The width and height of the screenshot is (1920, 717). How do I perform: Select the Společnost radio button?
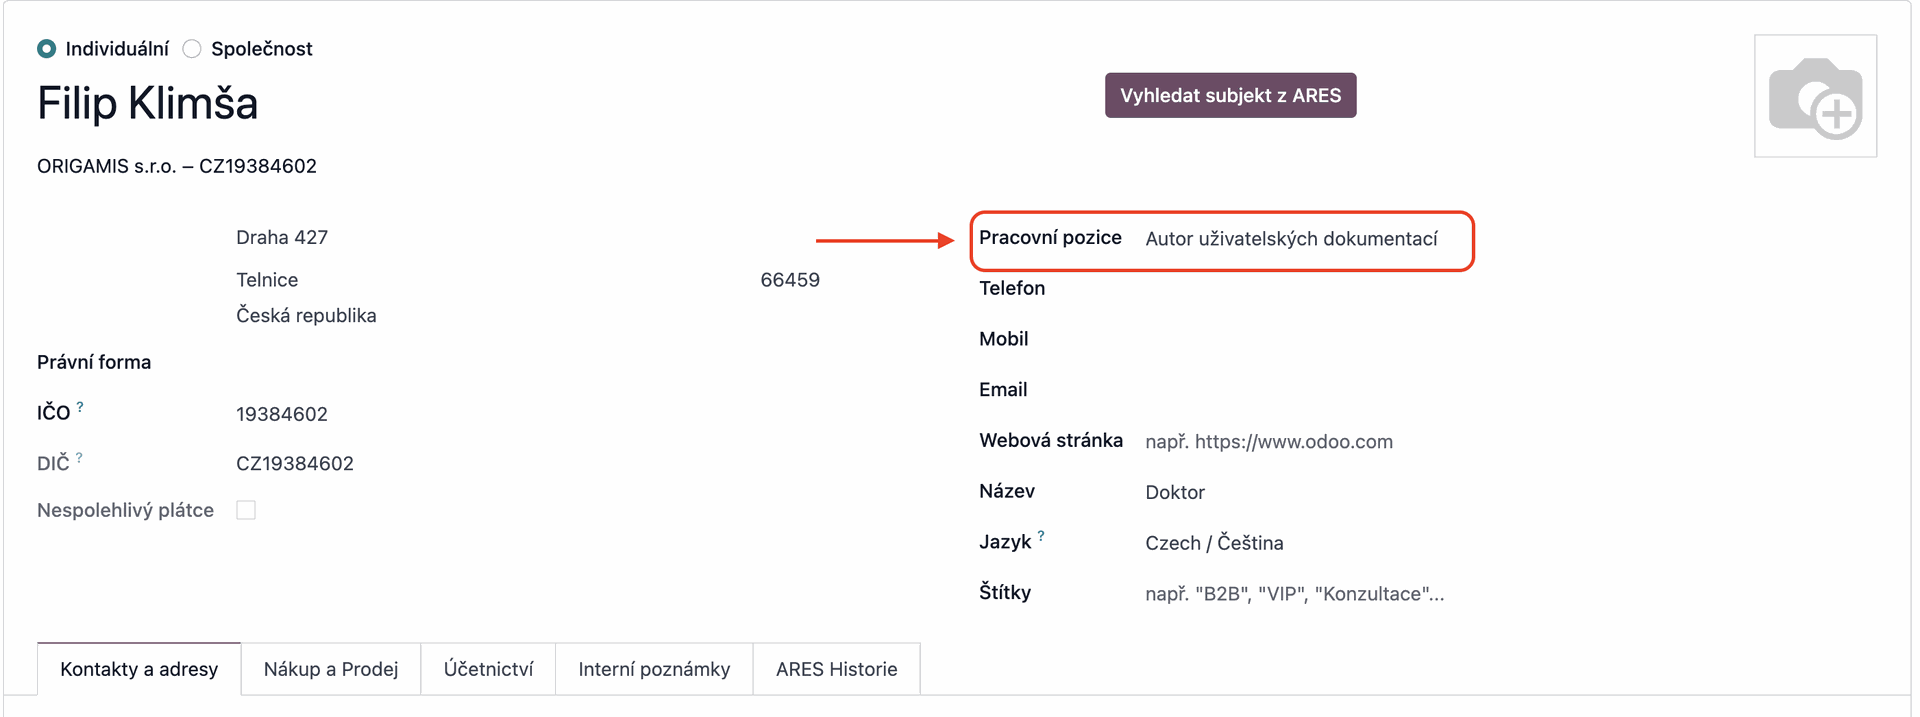(192, 49)
